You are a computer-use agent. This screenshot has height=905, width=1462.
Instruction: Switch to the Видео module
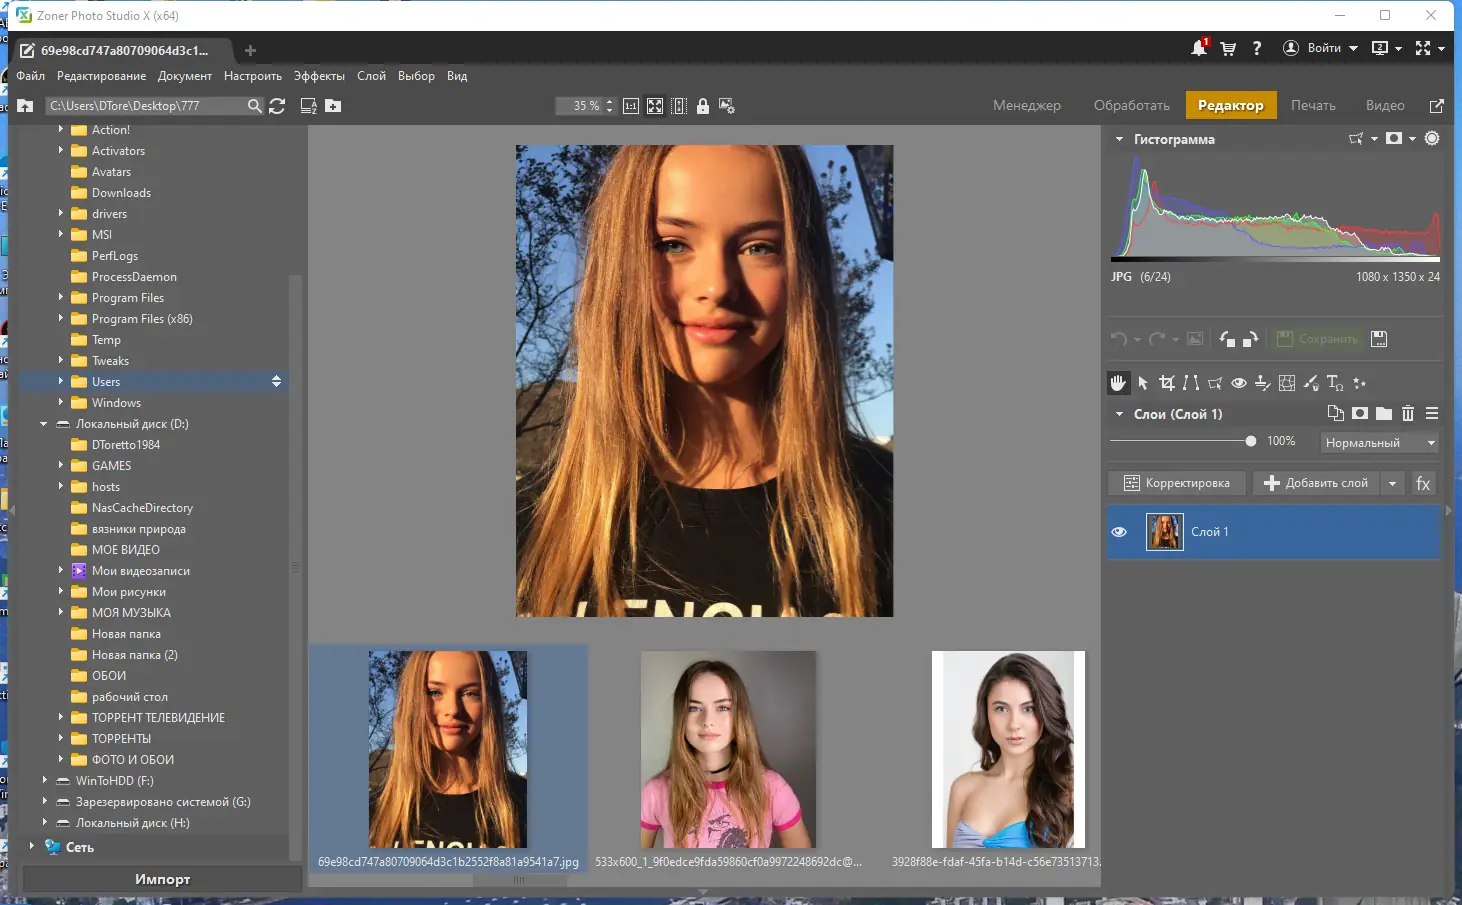[x=1385, y=106]
